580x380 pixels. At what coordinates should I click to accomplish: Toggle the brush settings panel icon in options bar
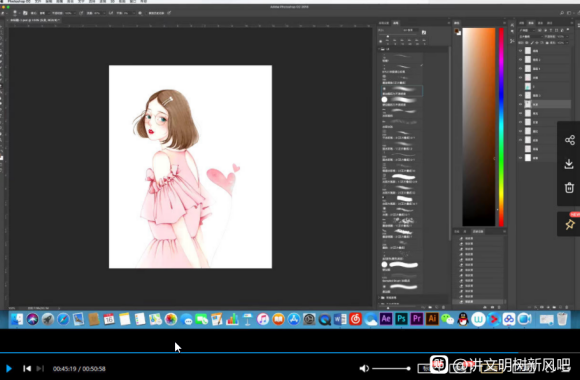(x=25, y=13)
